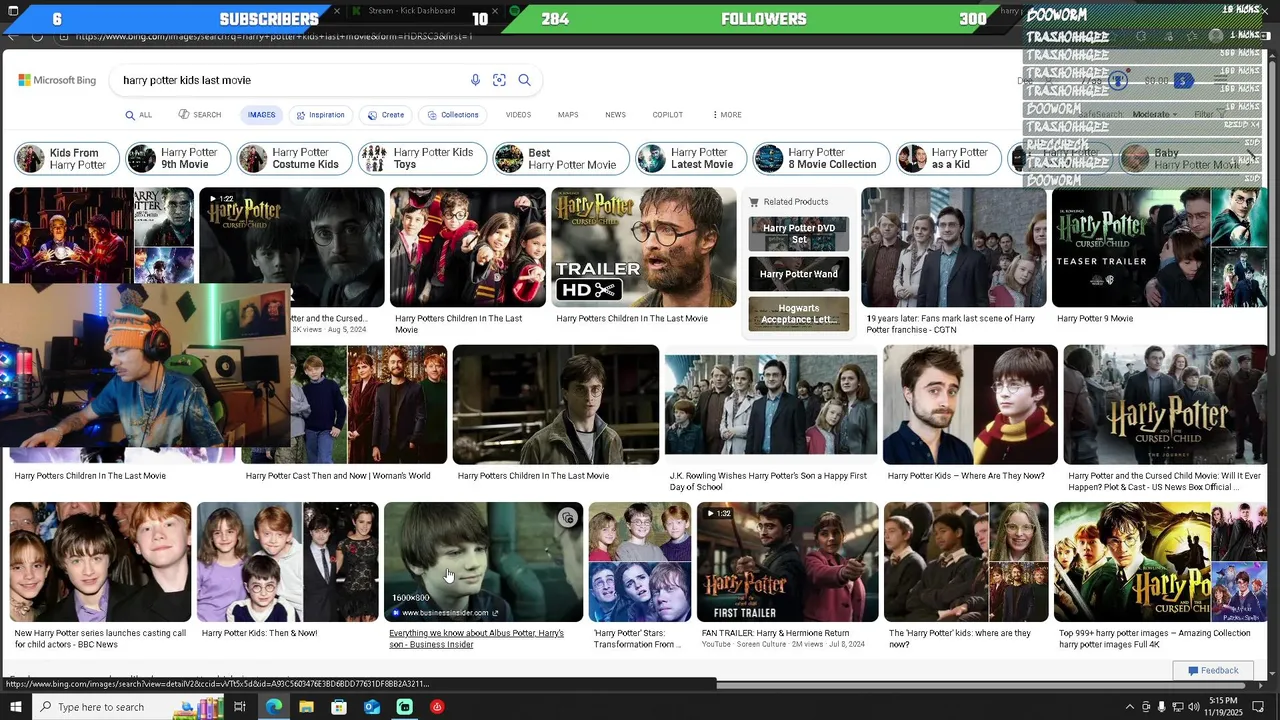Image resolution: width=1280 pixels, height=720 pixels.
Task: Show hidden system tray icons
Action: [1130, 707]
